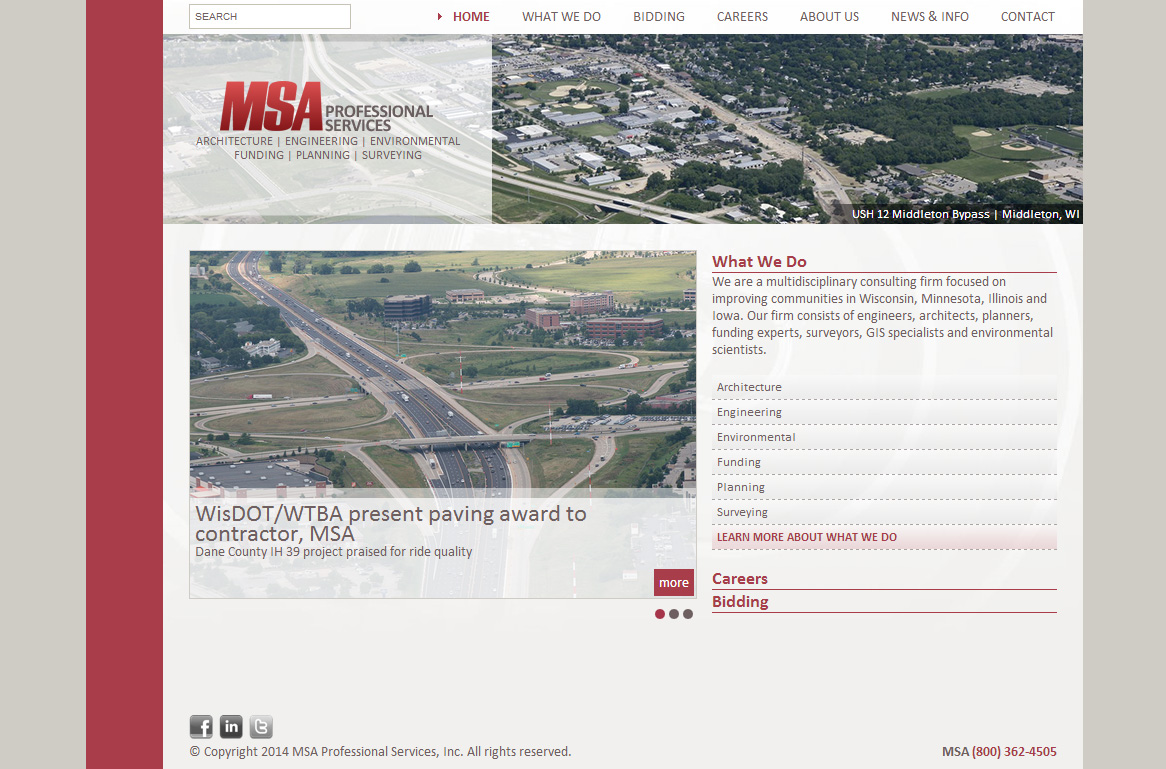
Task: Select the third carousel indicator dot
Action: 687,614
